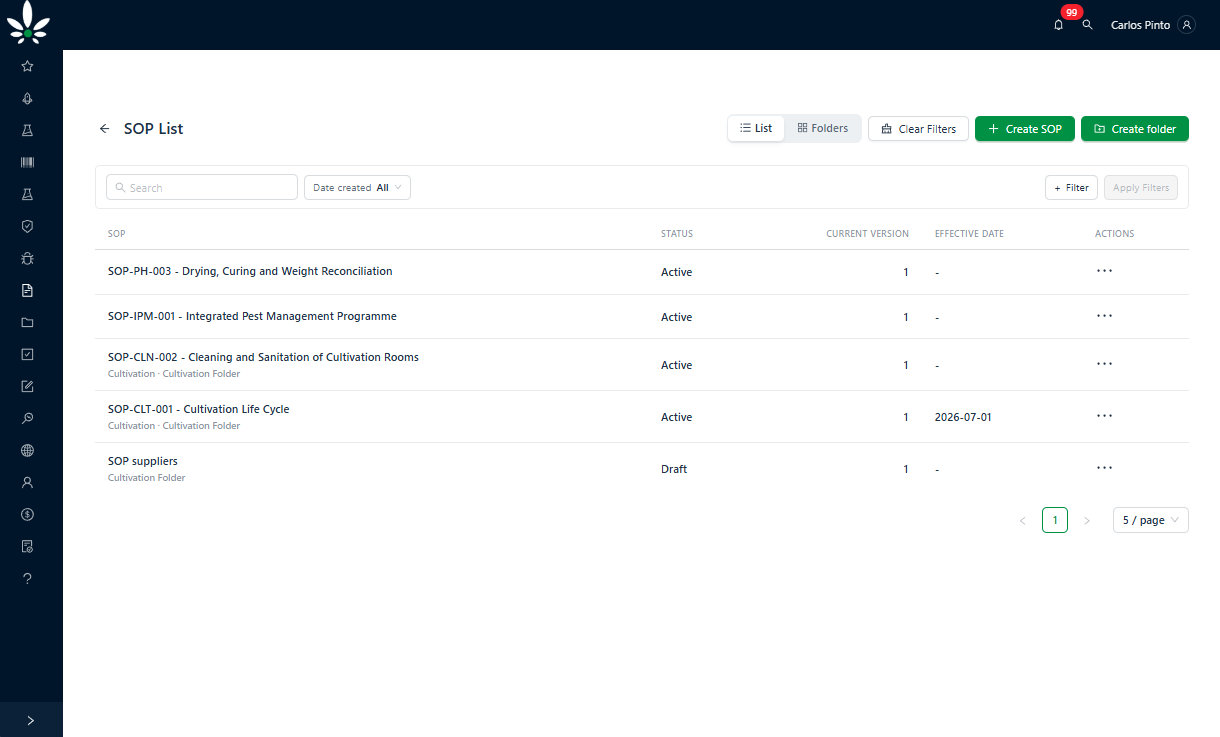1220x737 pixels.
Task: Click the Create folder button
Action: click(x=1135, y=129)
